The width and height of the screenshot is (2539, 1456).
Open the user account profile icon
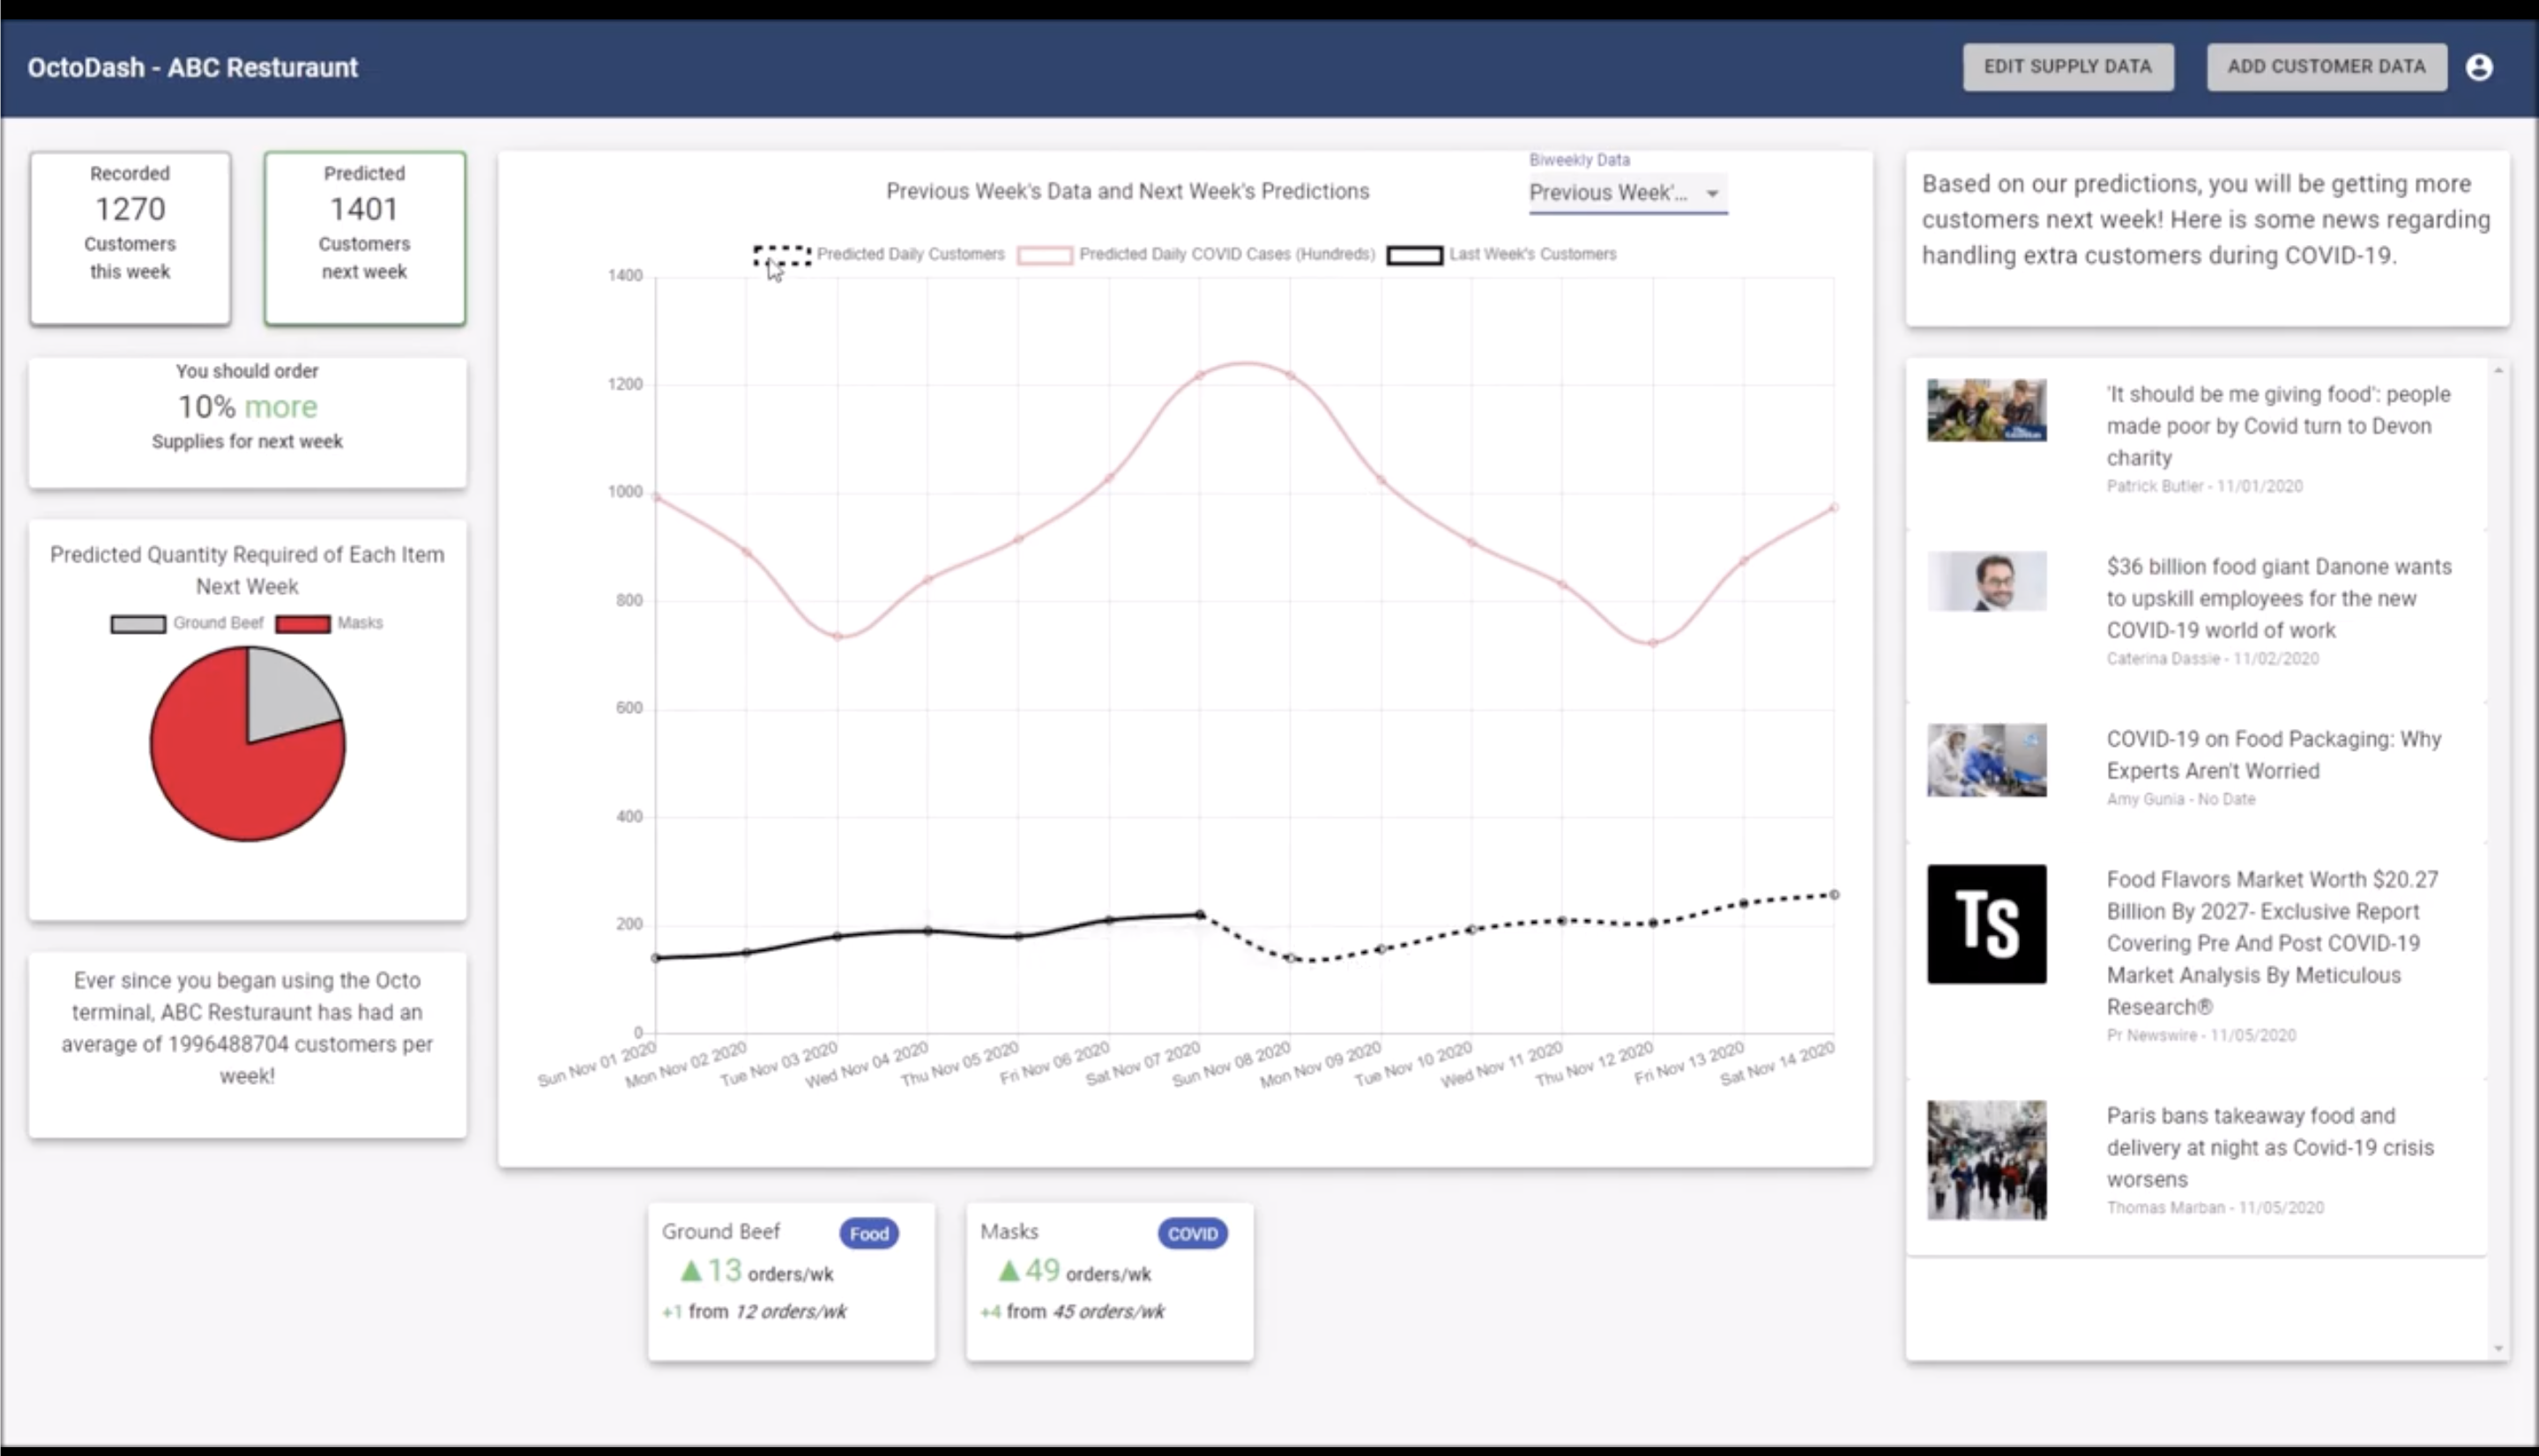[2478, 67]
